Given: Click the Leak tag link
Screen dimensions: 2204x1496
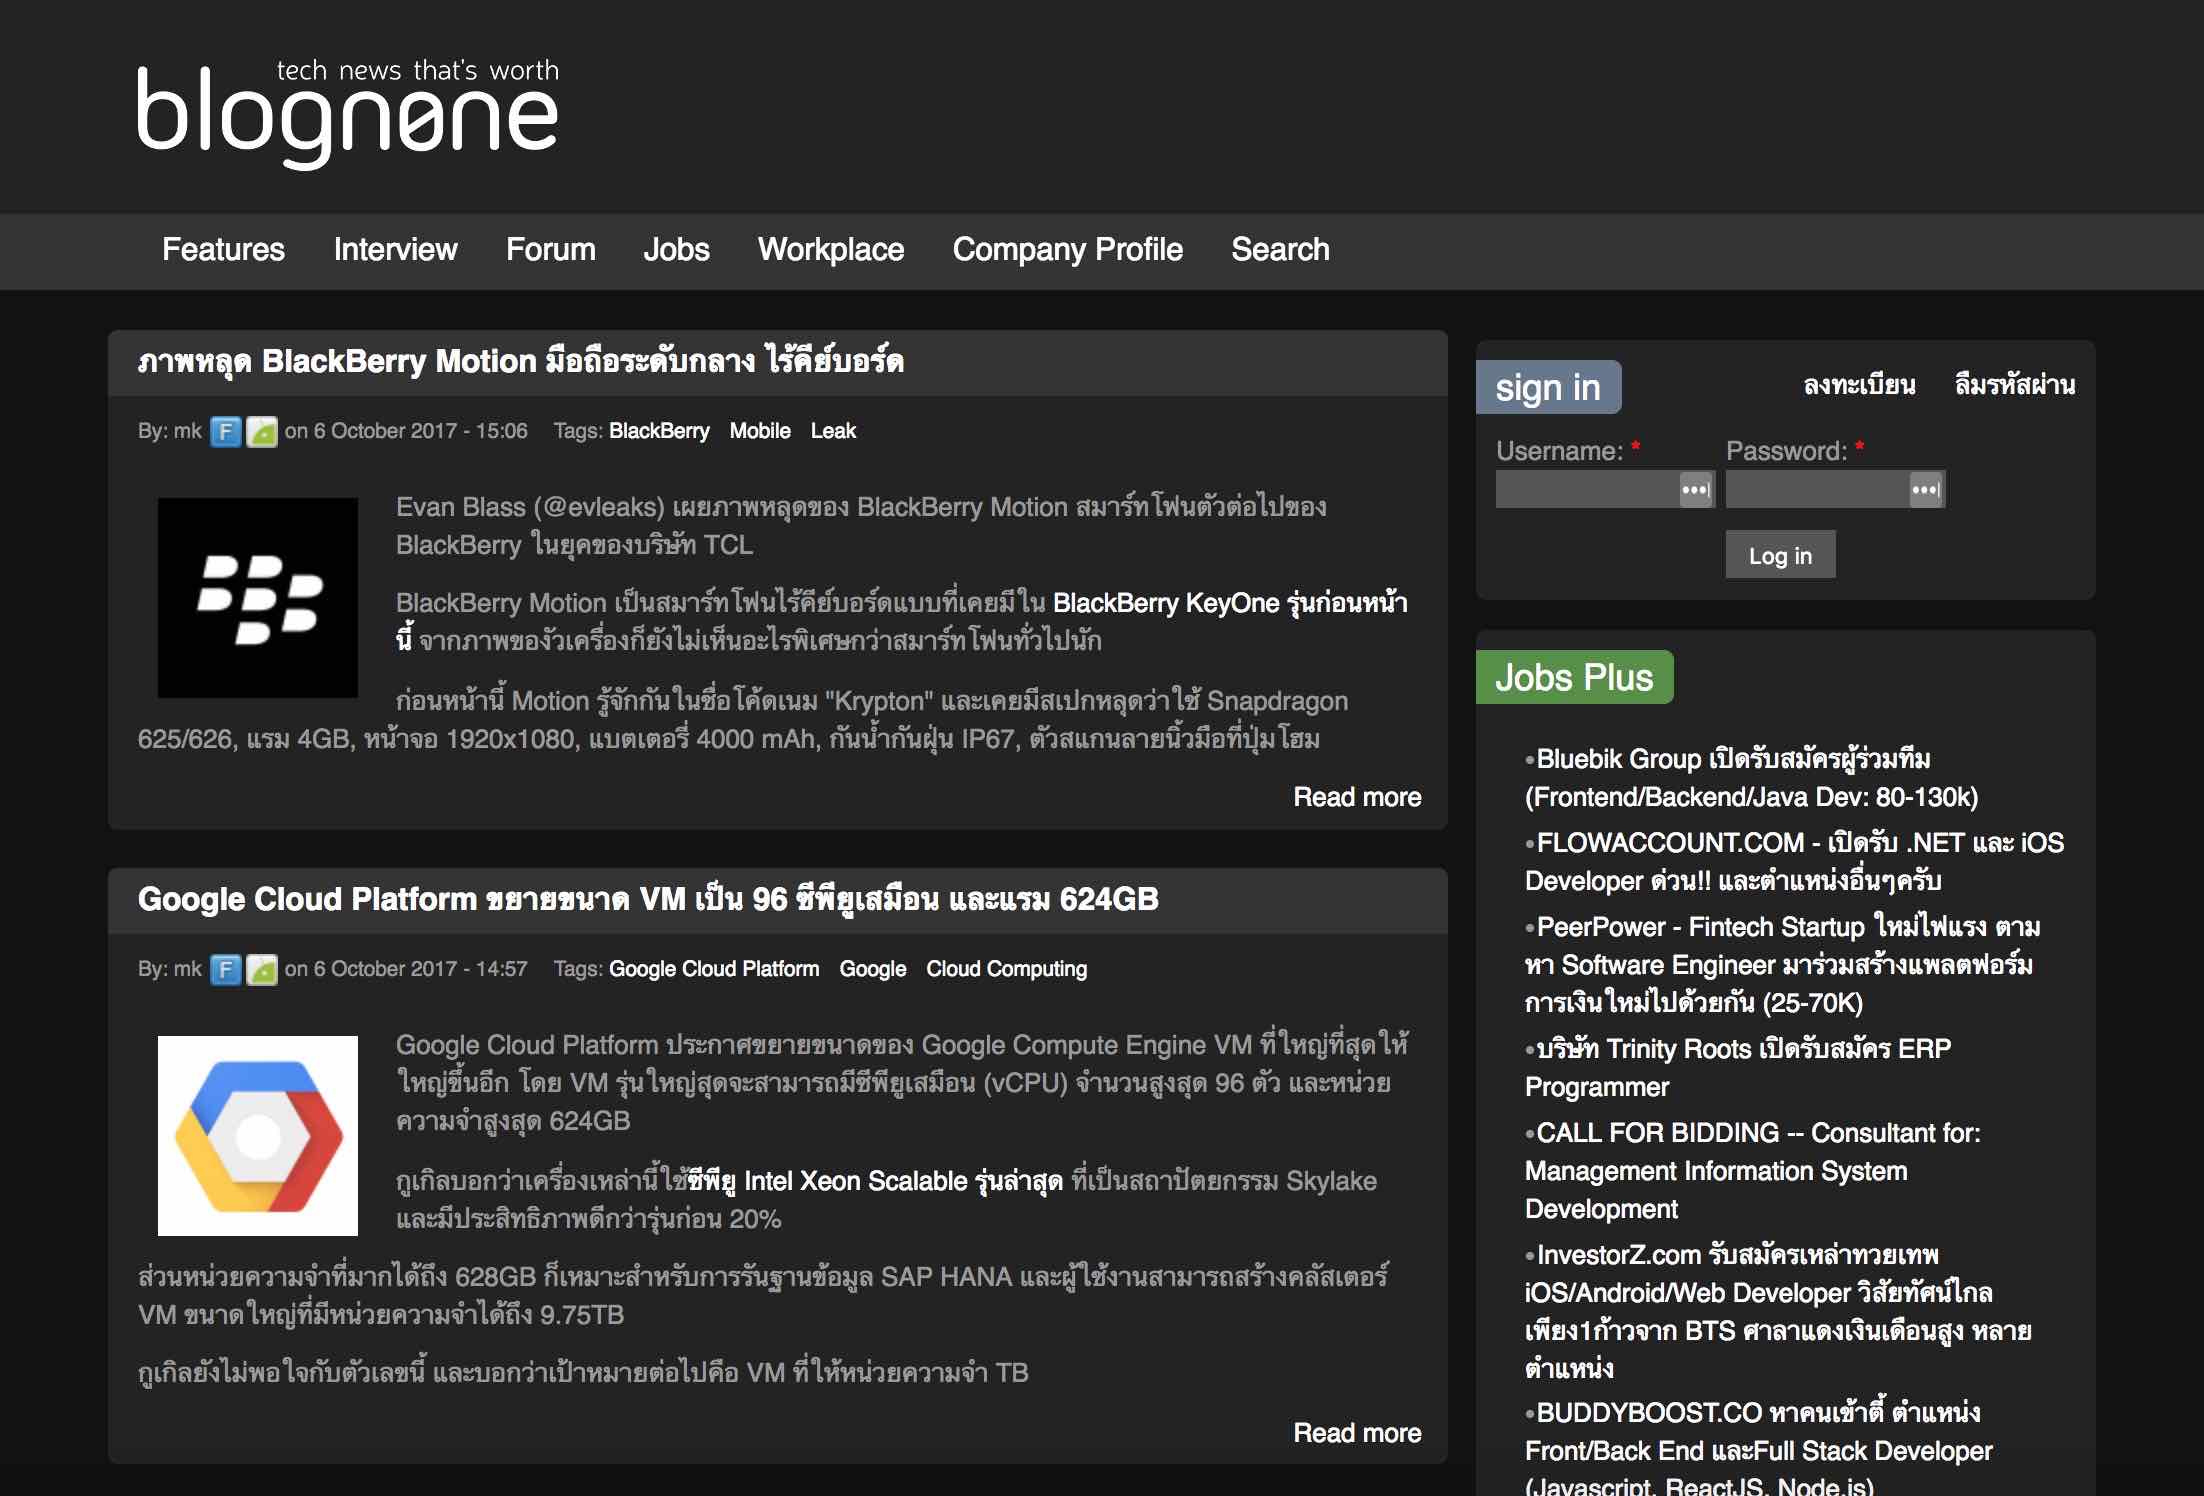Looking at the screenshot, I should [833, 431].
